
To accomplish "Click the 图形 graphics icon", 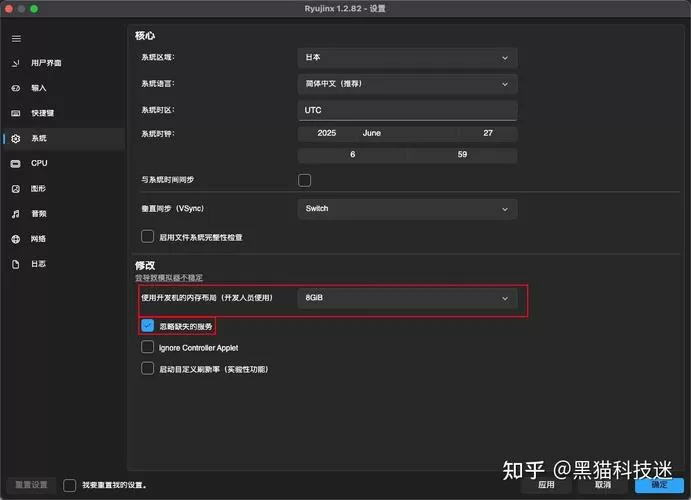I will pos(16,189).
